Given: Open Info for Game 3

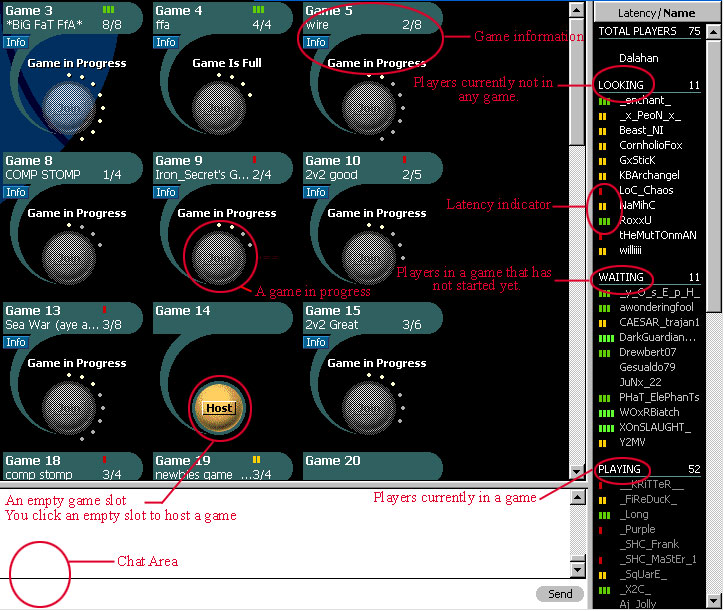Looking at the screenshot, I should [x=16, y=43].
